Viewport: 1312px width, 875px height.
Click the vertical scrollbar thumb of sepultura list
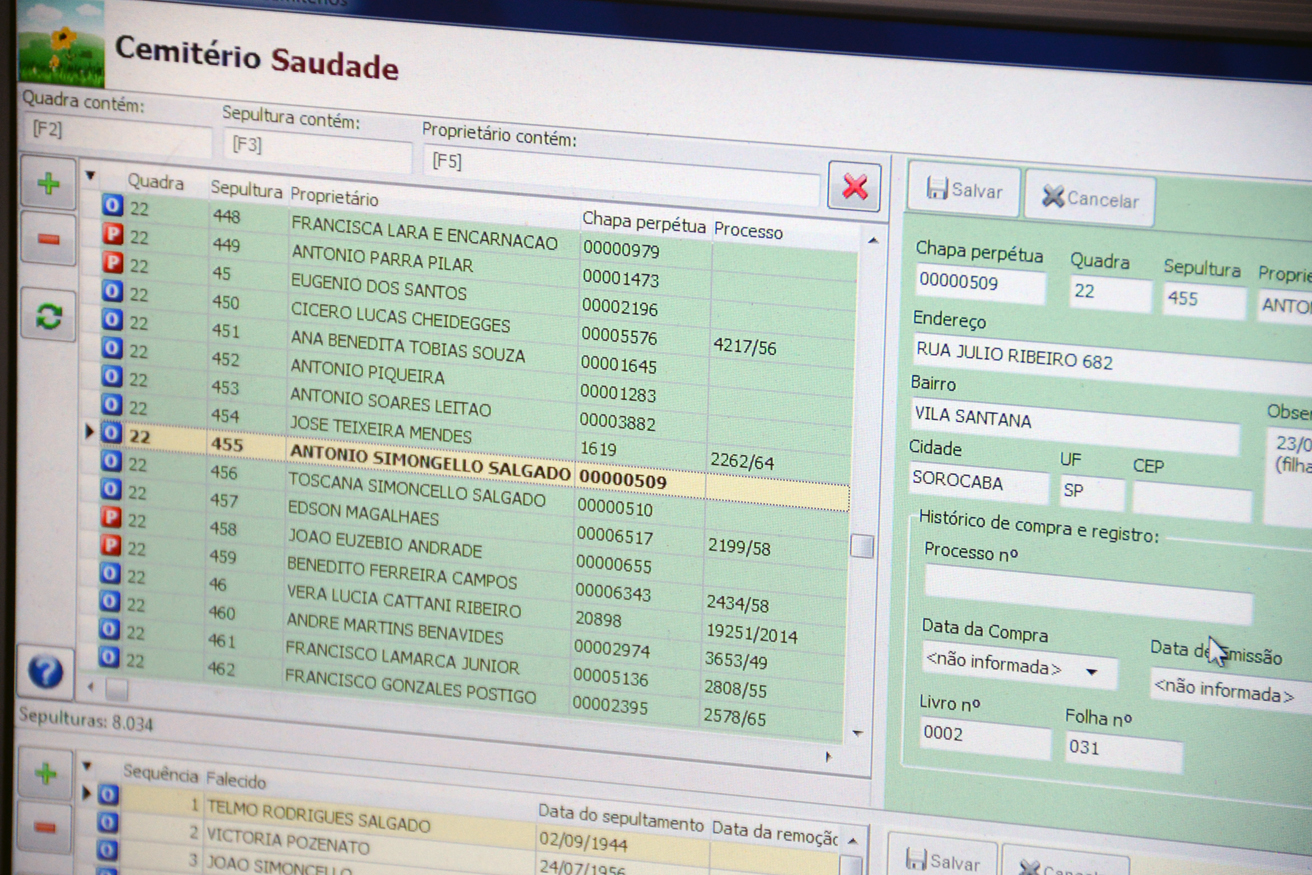coord(861,546)
